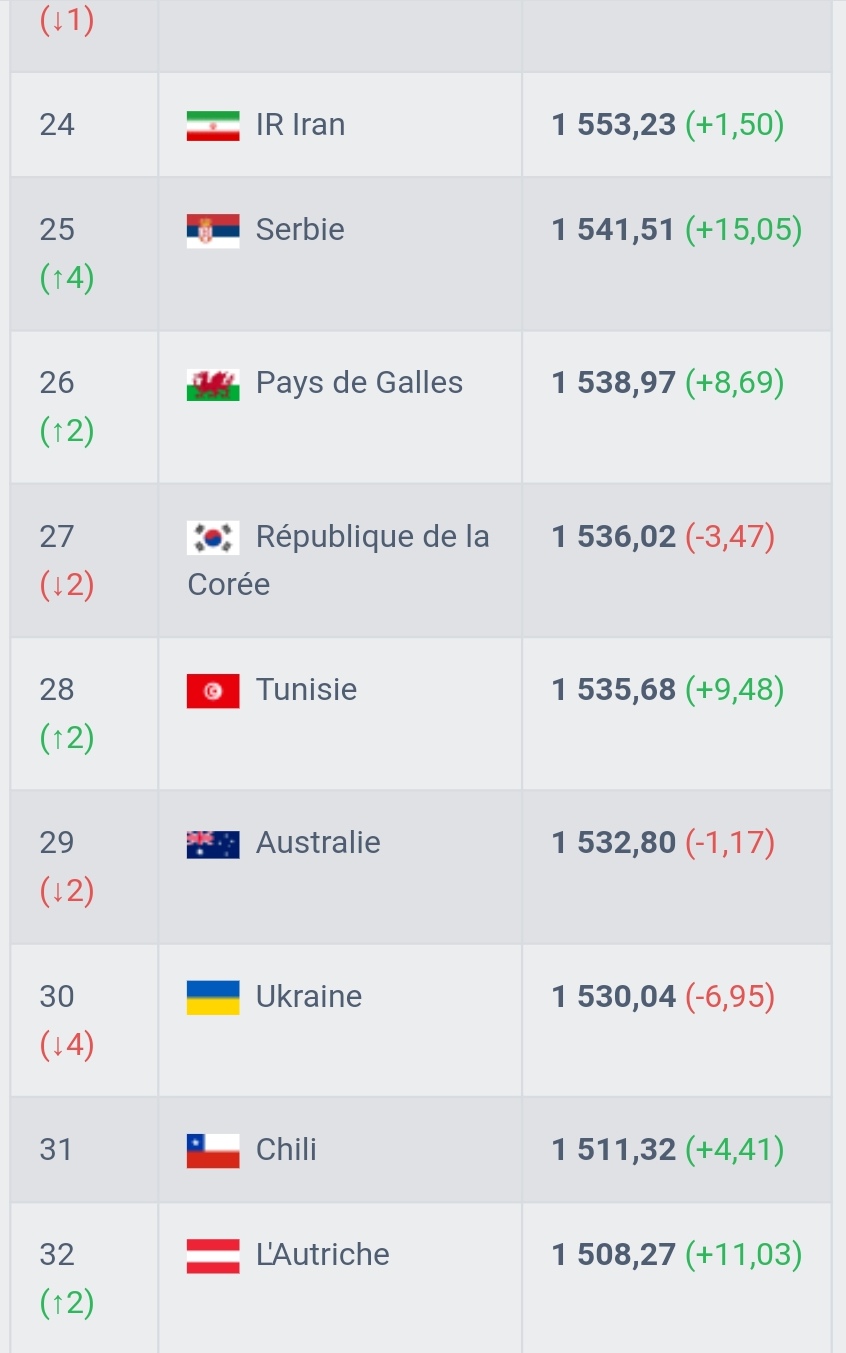Click Australia's points 1 532,80
The height and width of the screenshot is (1353, 846).
pyautogui.click(x=614, y=844)
